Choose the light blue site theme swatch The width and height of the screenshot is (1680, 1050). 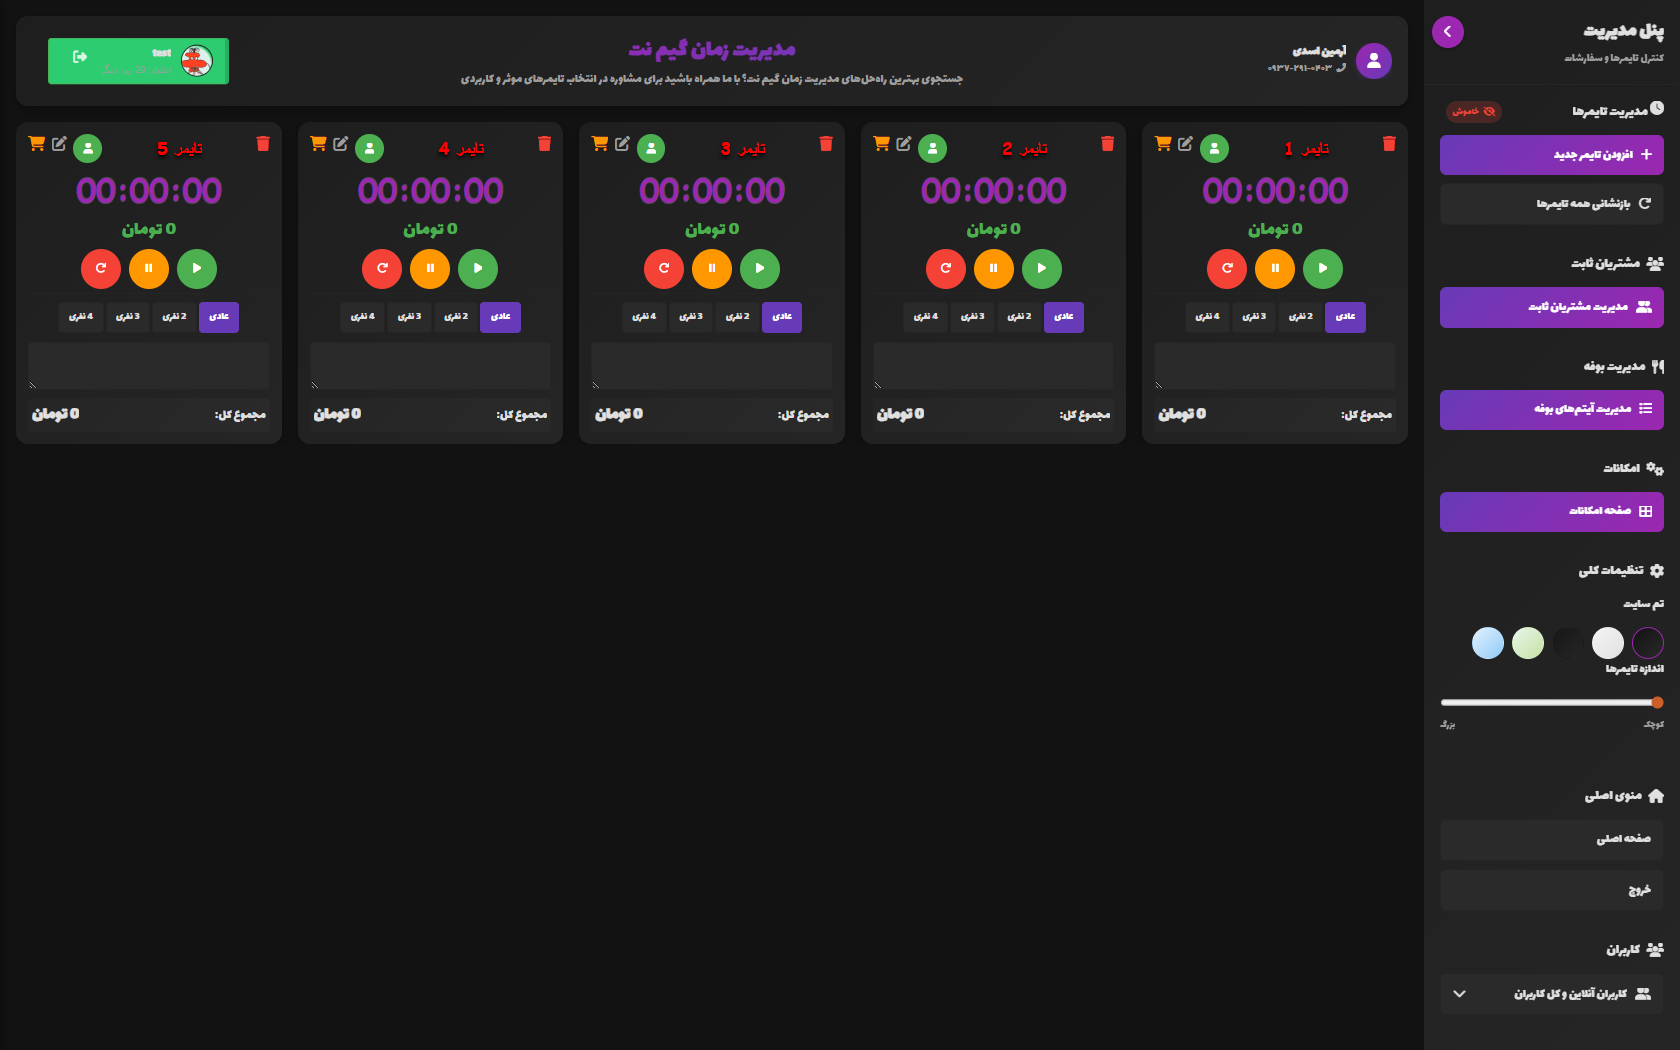coord(1487,643)
